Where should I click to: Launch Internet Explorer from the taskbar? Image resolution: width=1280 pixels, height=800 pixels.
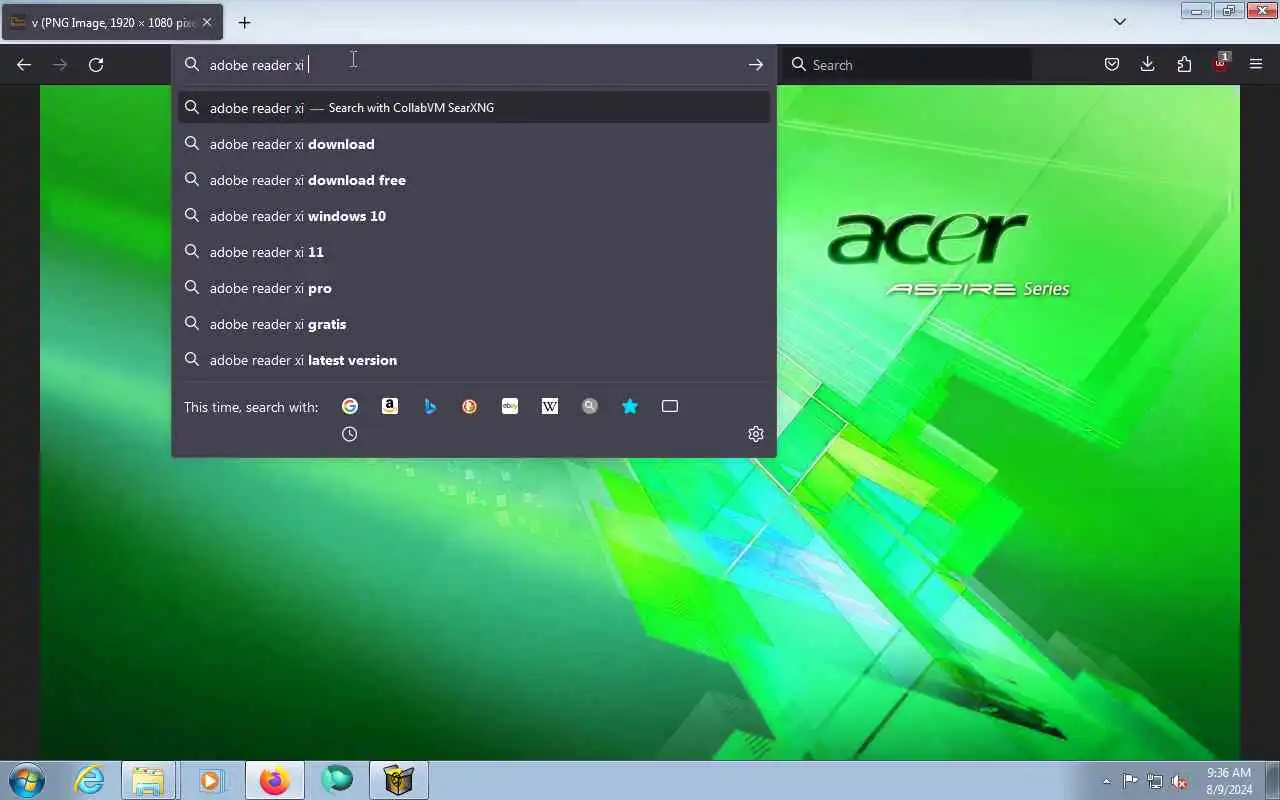pyautogui.click(x=90, y=780)
